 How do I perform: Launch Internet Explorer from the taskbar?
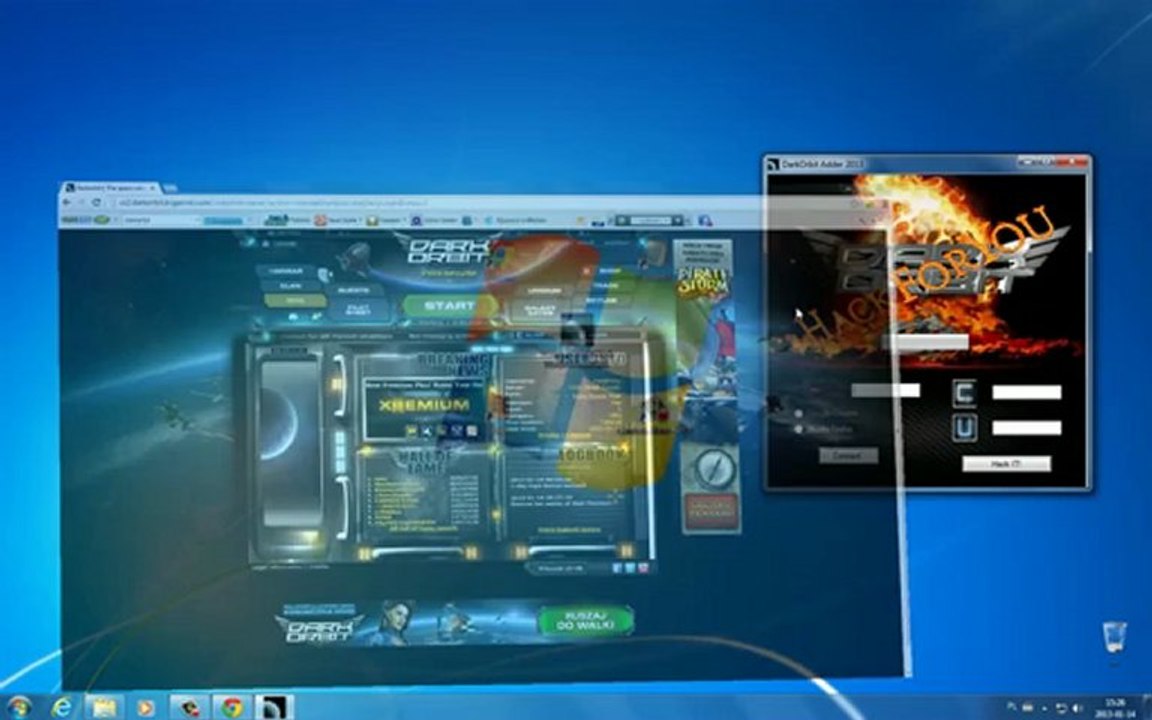point(62,708)
